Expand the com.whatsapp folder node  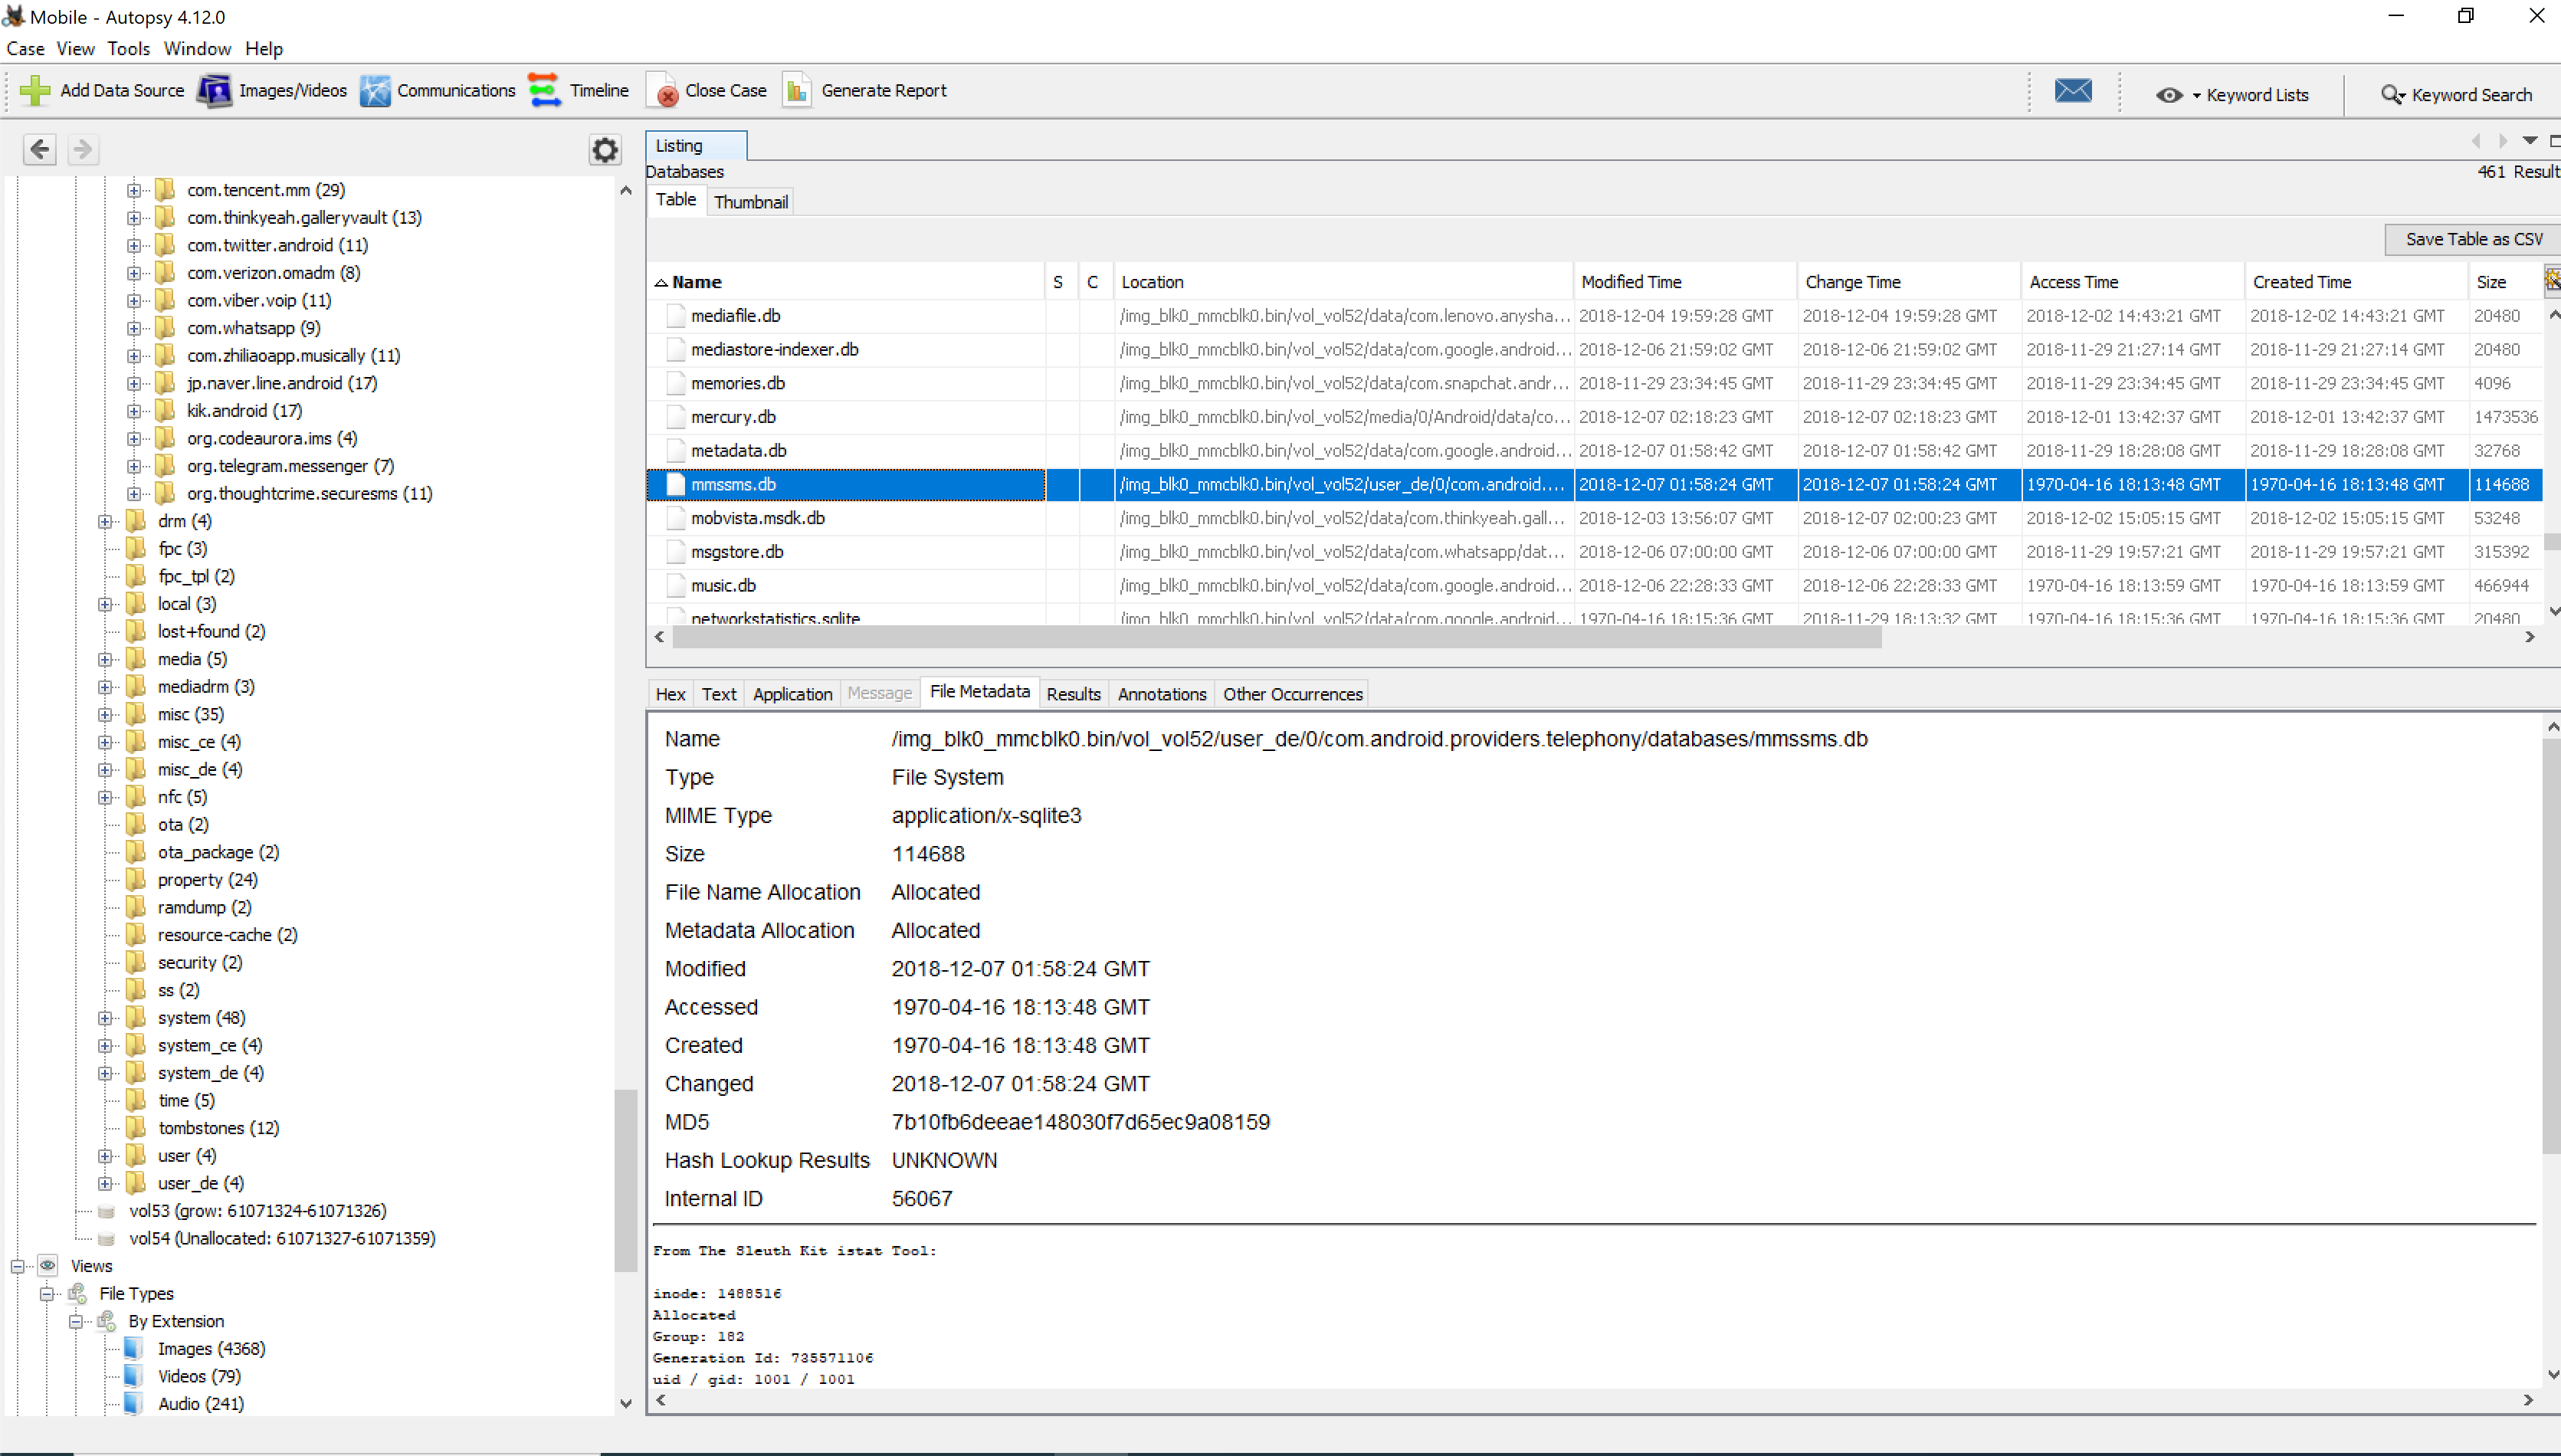pyautogui.click(x=134, y=328)
